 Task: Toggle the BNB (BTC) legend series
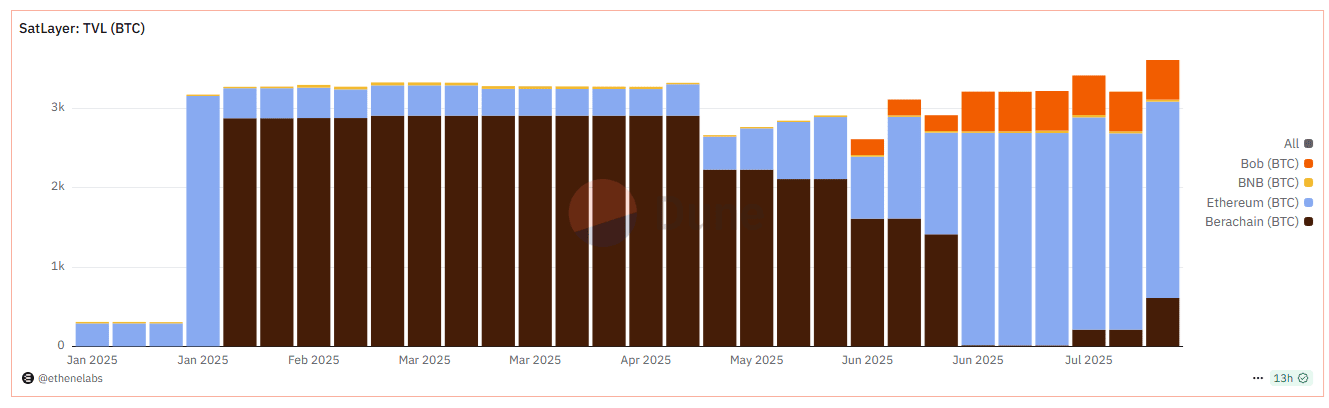point(1275,183)
